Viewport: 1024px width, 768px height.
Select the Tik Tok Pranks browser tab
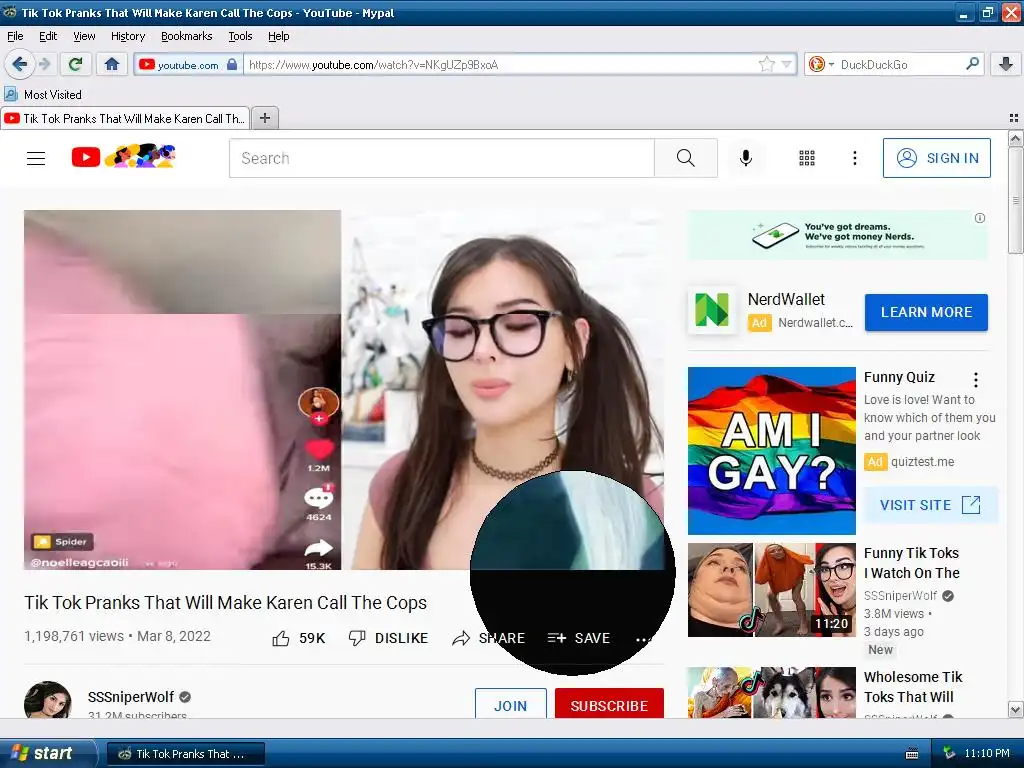(x=125, y=118)
